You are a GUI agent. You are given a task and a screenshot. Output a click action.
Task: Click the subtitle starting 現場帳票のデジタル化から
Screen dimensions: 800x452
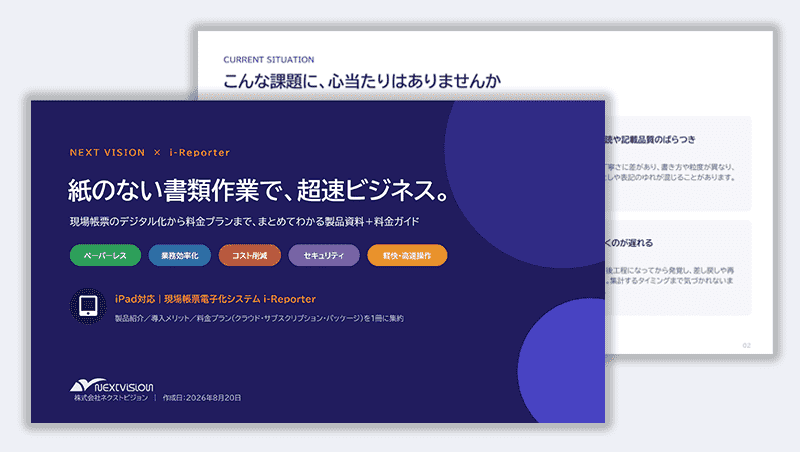(244, 221)
